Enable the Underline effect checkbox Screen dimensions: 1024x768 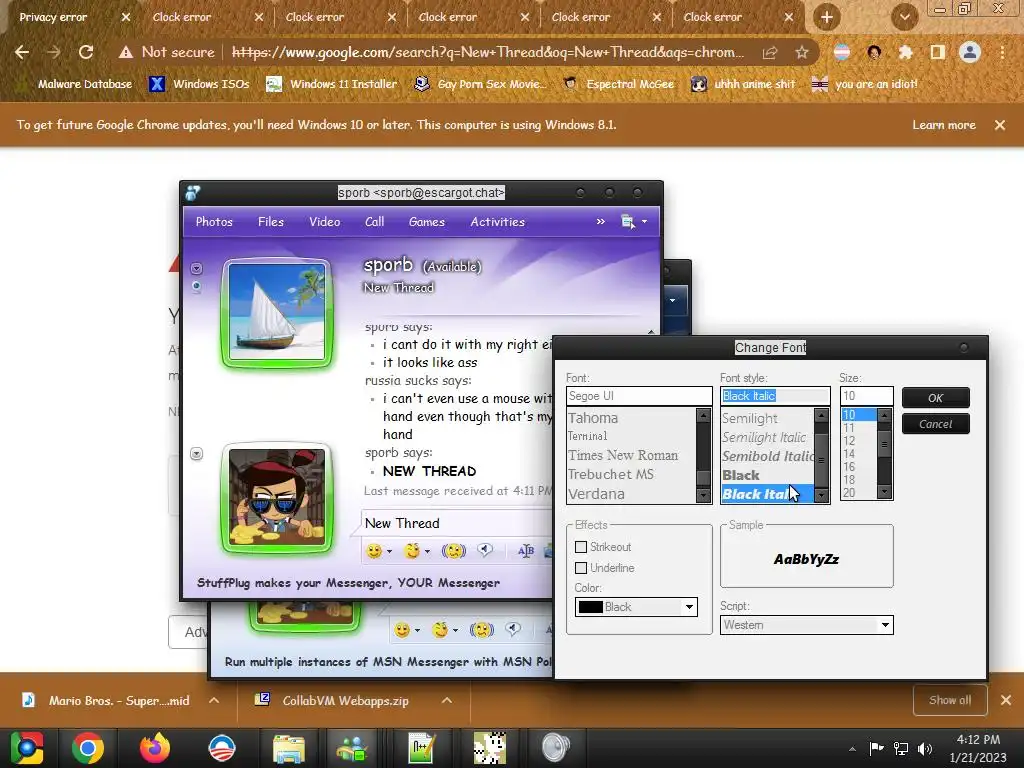[581, 568]
